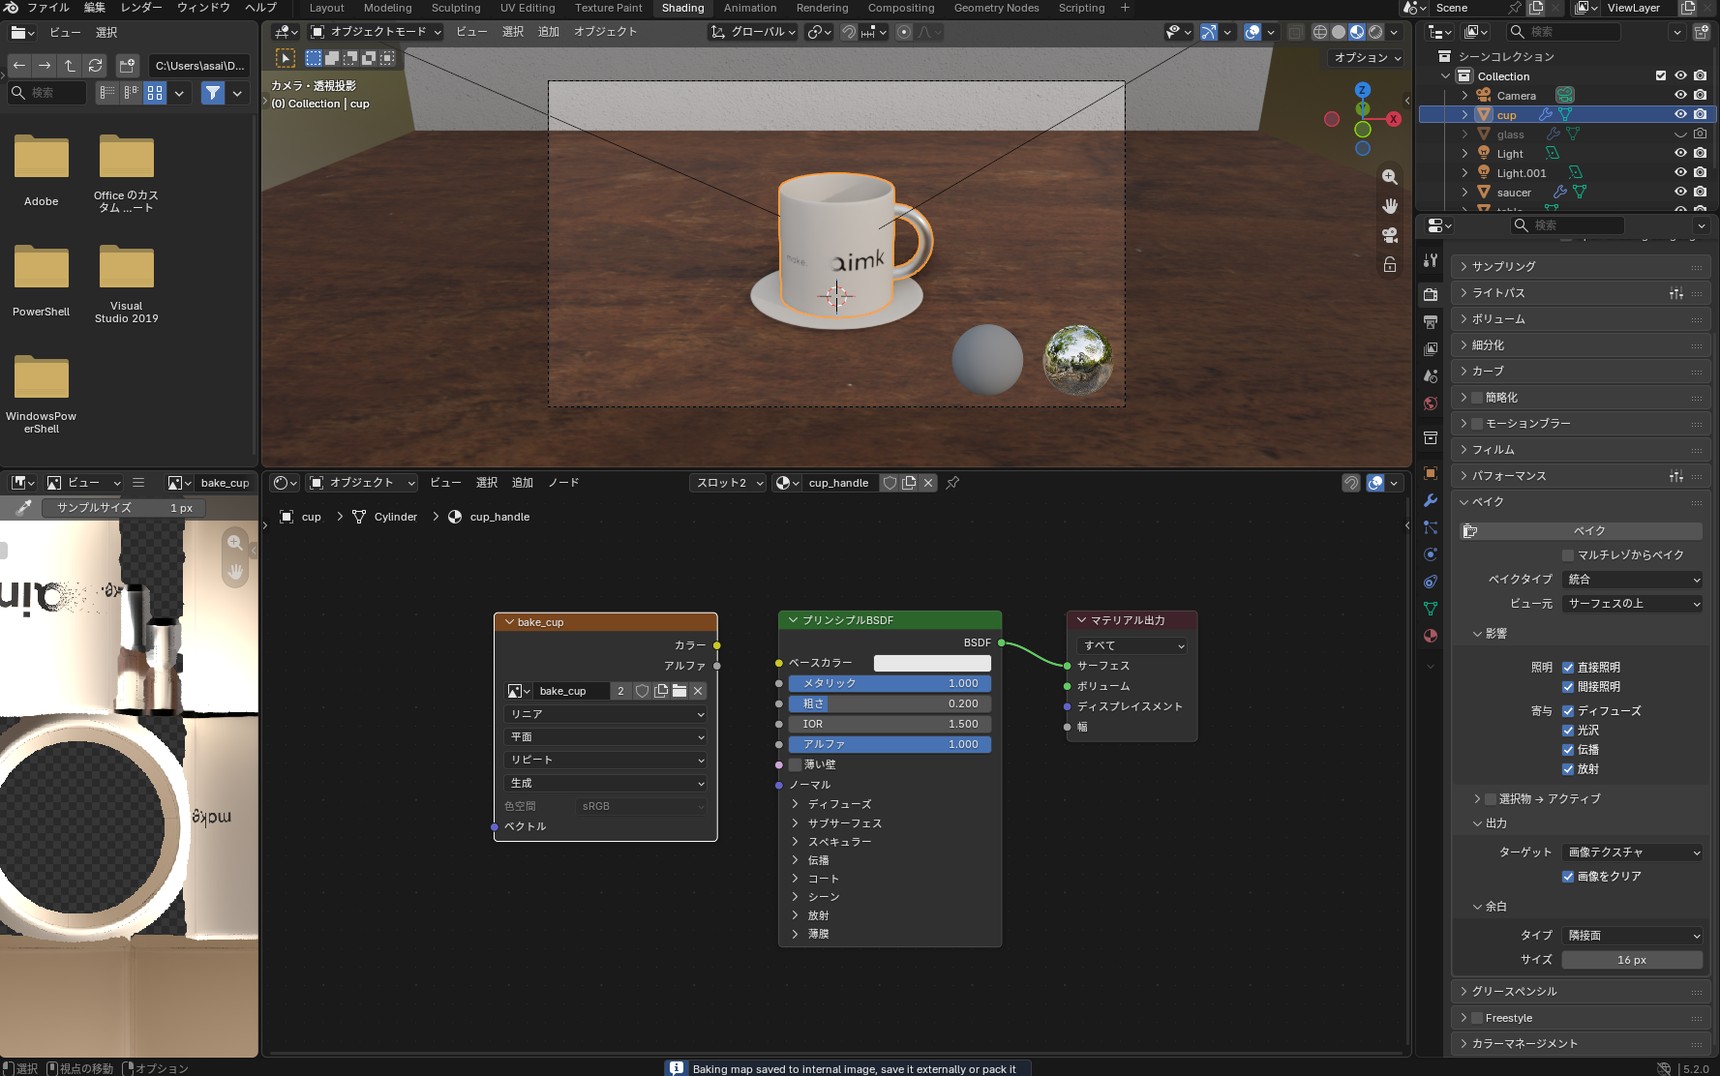Select the pan view hand icon

(x=1390, y=206)
